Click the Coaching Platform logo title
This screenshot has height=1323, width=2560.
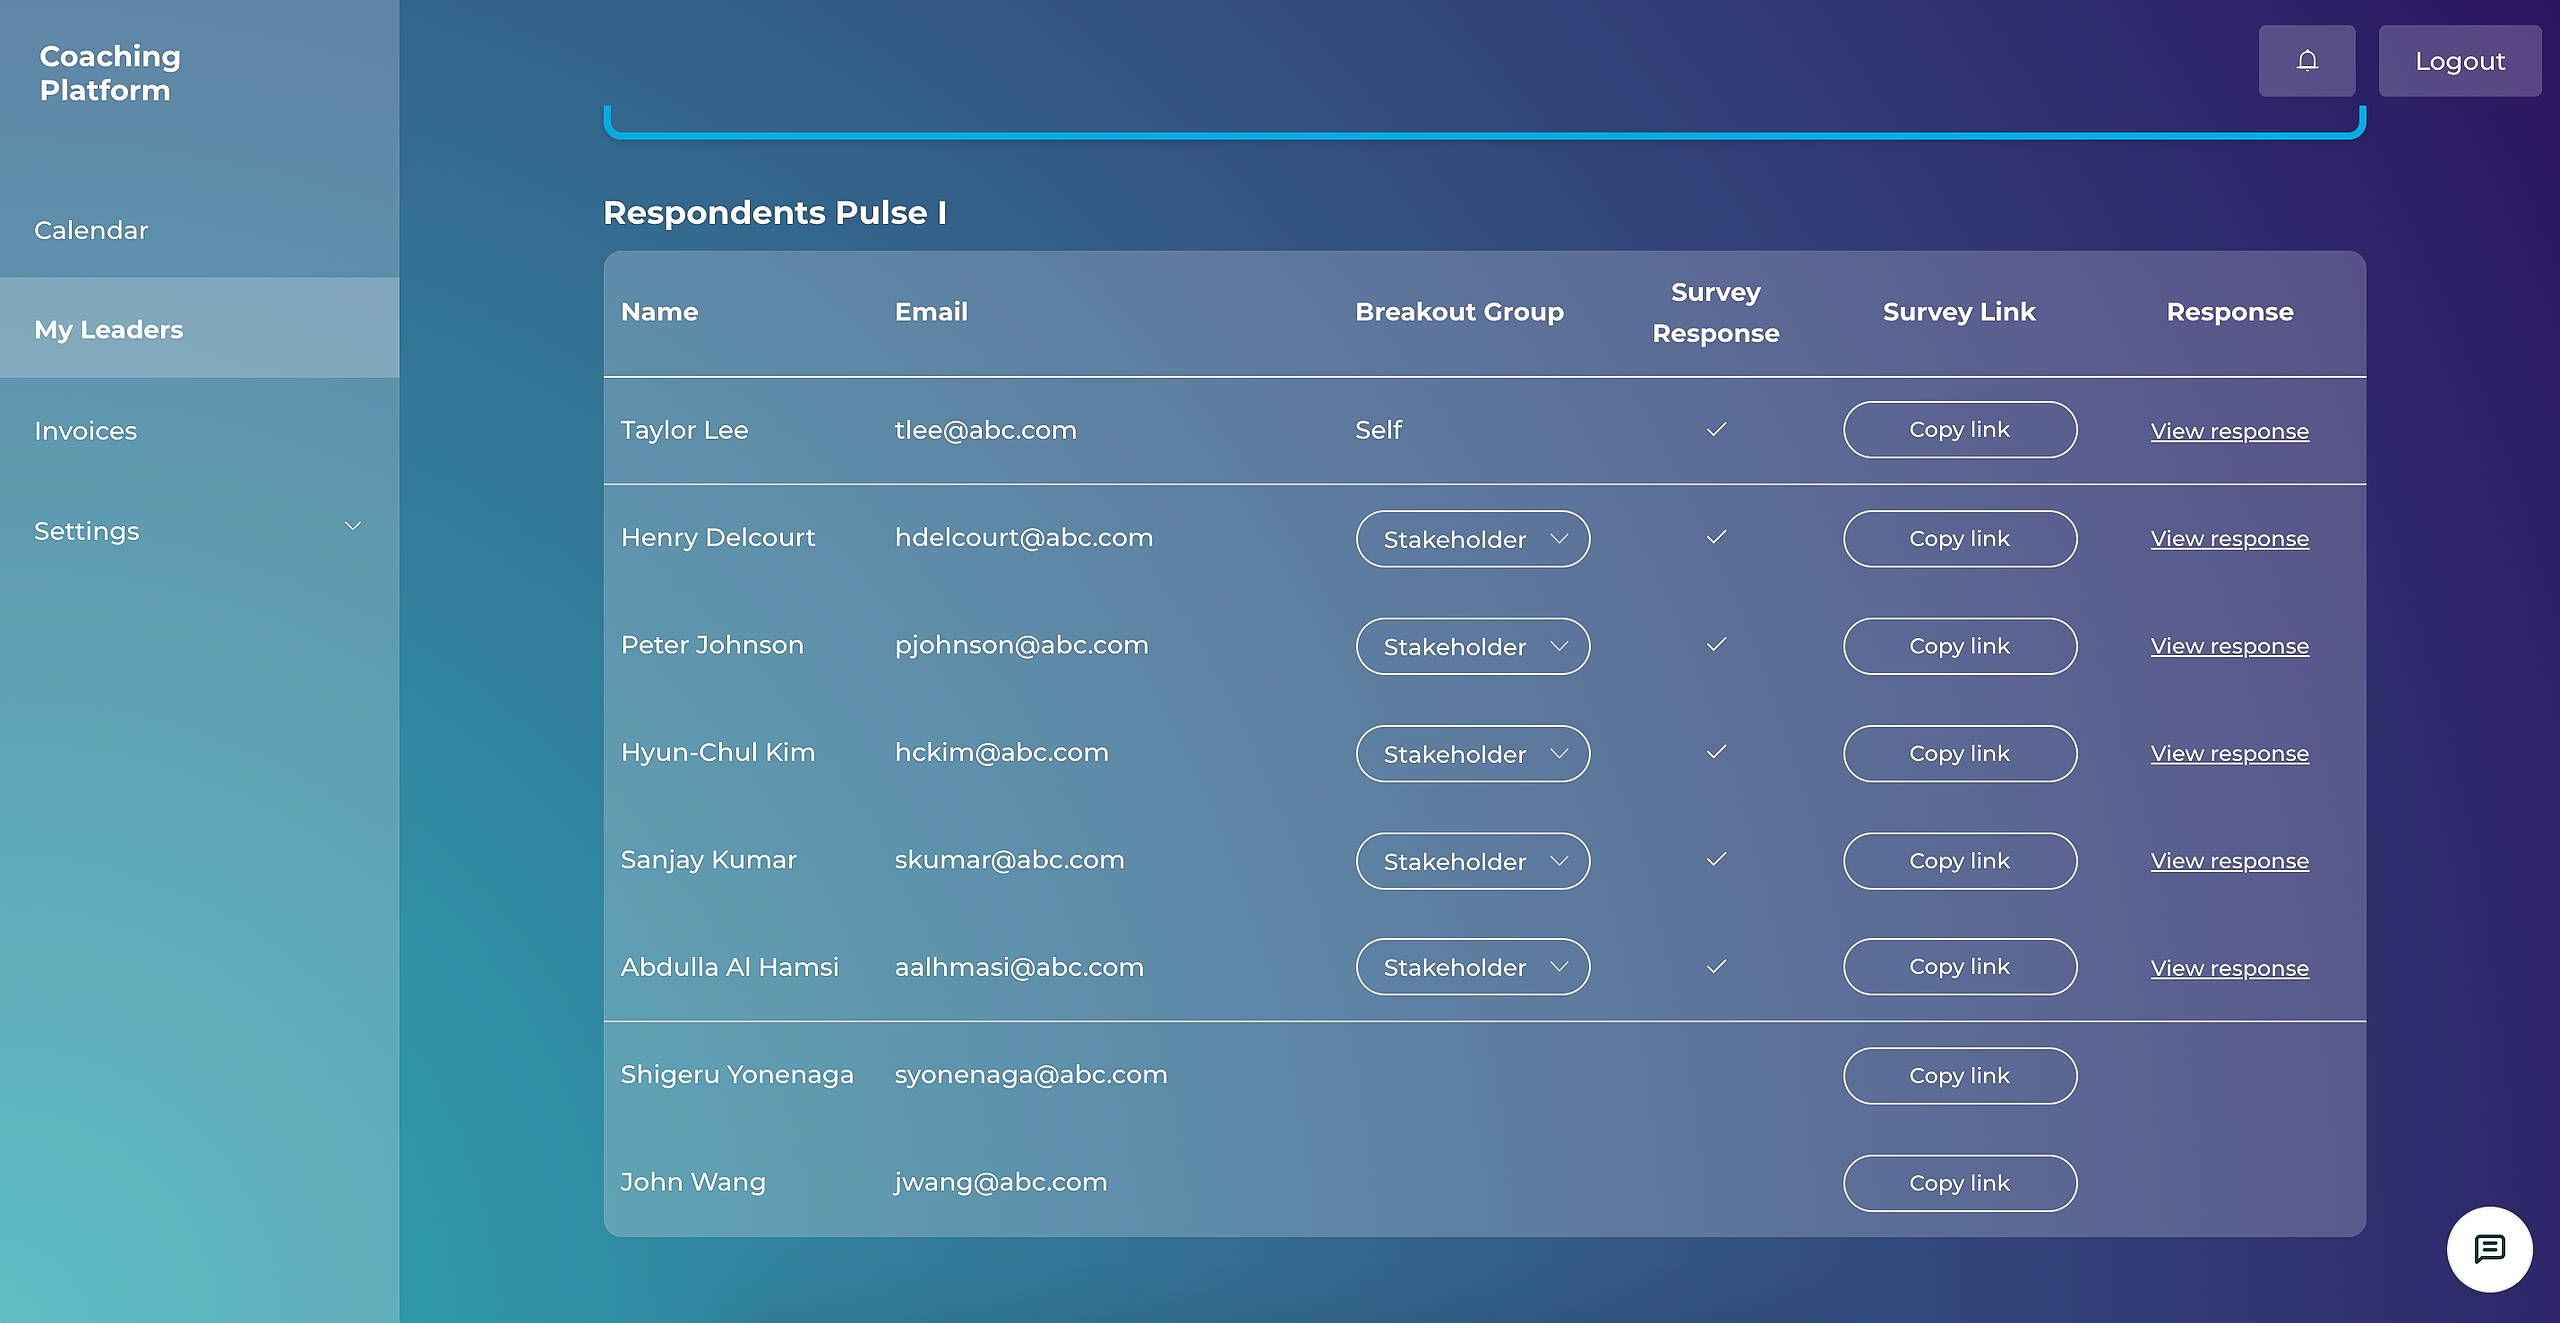coord(110,73)
